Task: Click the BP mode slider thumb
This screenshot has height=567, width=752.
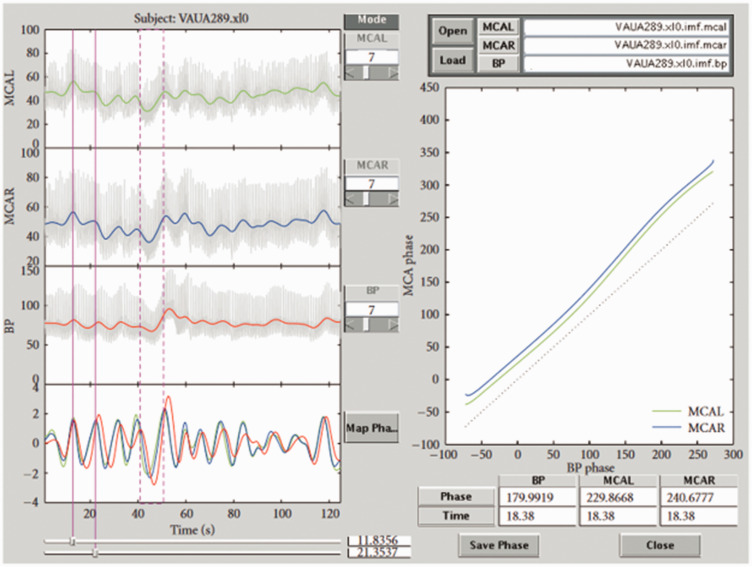Action: point(366,325)
